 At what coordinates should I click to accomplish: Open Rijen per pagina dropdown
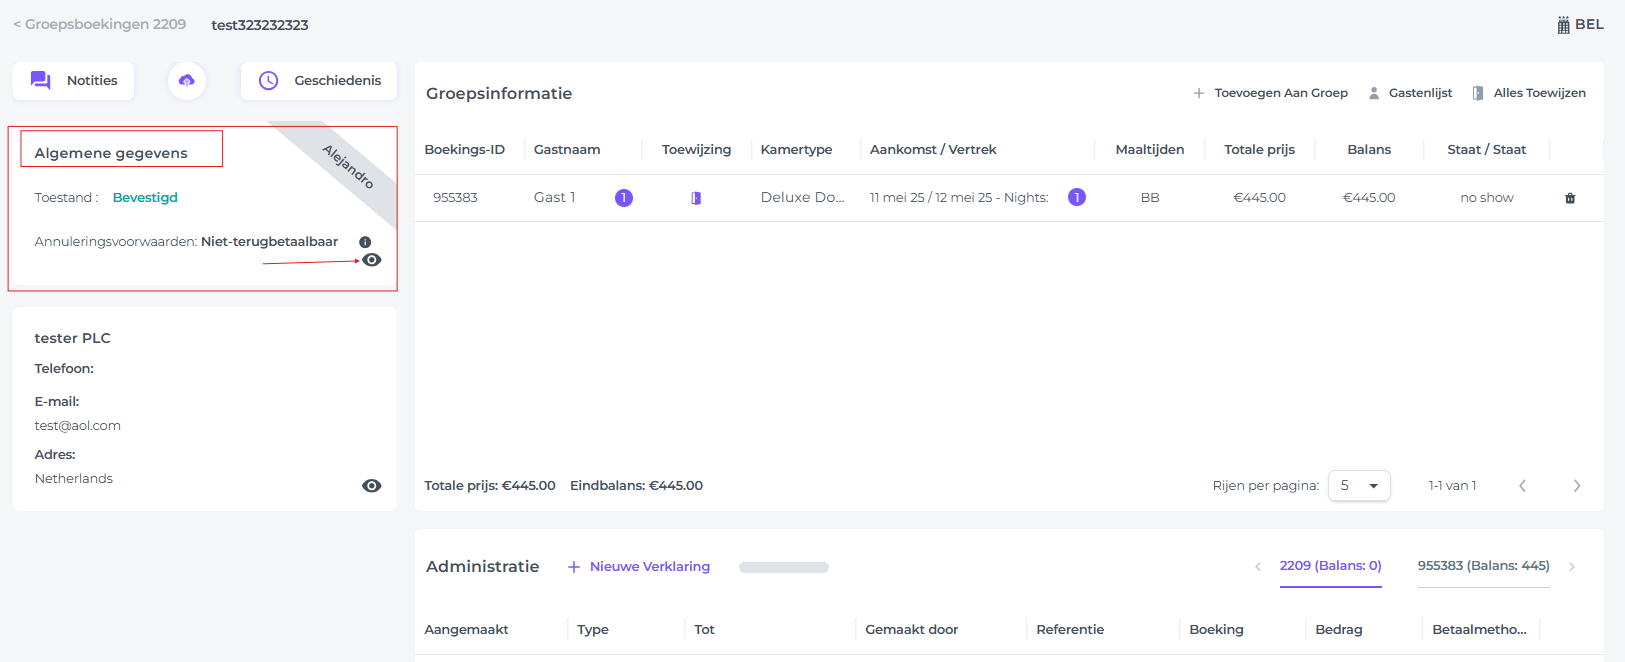click(1359, 485)
